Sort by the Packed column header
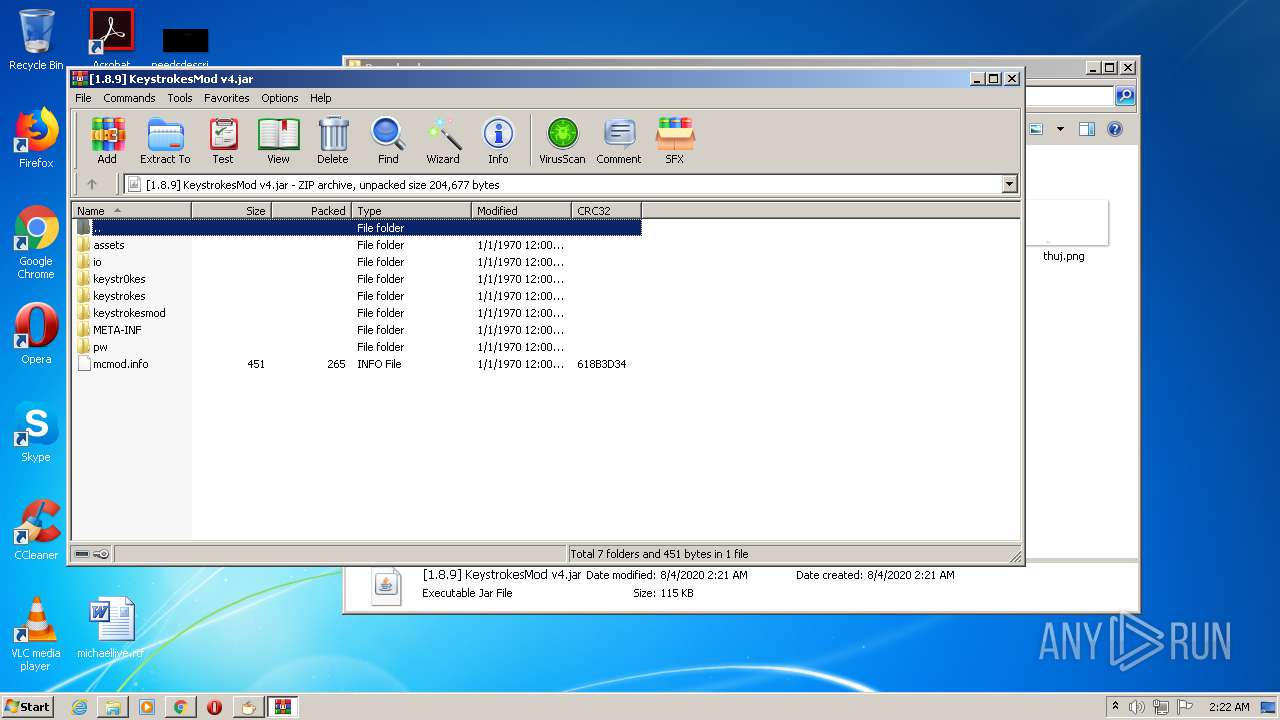Viewport: 1280px width, 720px height. [311, 210]
